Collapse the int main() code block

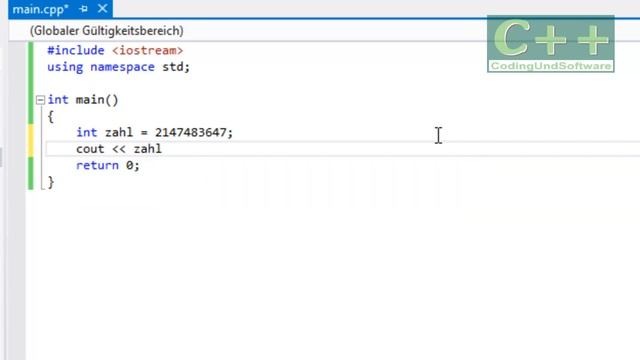(x=40, y=100)
